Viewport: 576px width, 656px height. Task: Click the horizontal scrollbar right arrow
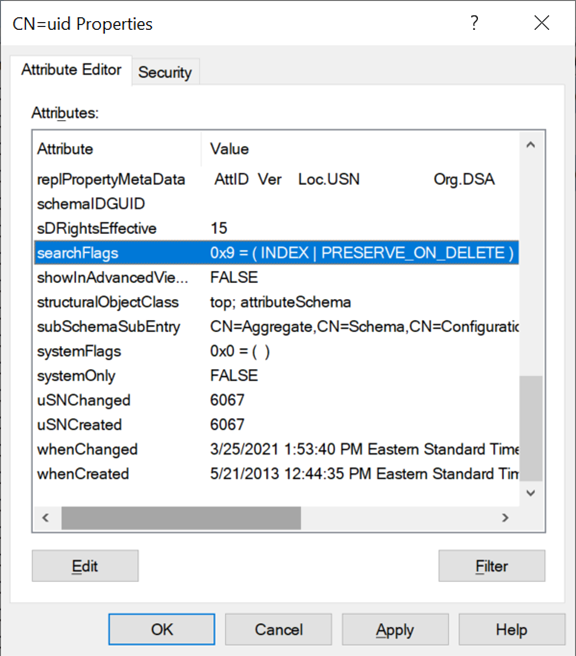[x=505, y=518]
